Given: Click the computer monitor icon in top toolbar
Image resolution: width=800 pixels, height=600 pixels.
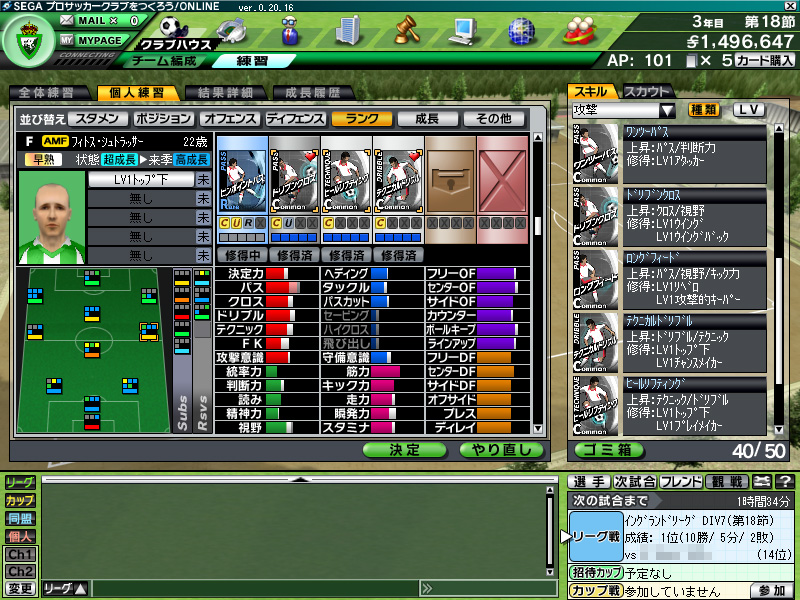Looking at the screenshot, I should (x=461, y=30).
